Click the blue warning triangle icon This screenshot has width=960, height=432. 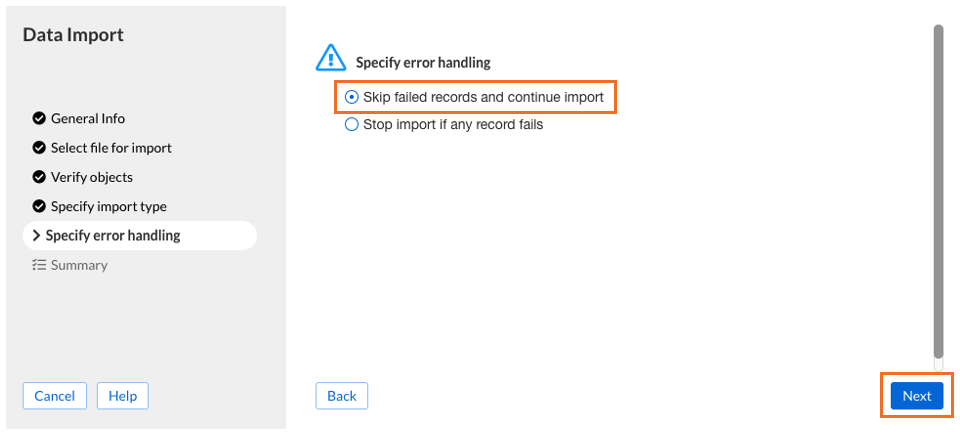click(331, 58)
